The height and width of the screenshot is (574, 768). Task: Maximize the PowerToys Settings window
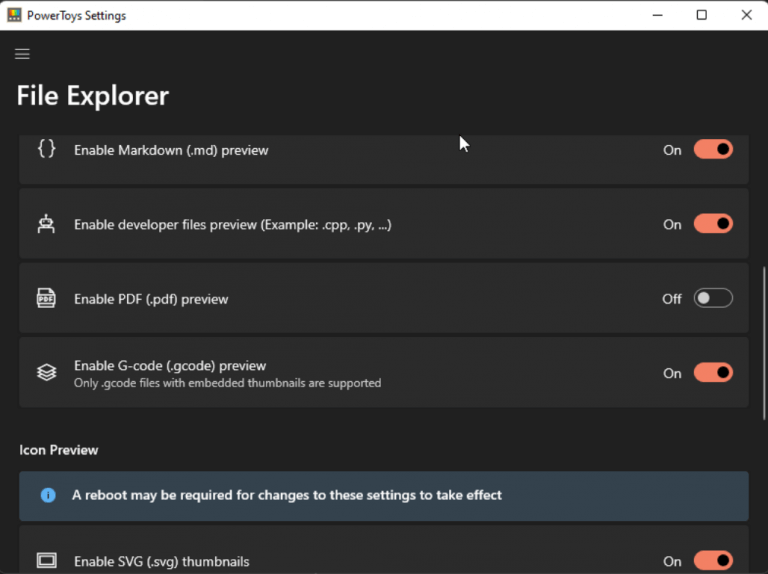(701, 15)
